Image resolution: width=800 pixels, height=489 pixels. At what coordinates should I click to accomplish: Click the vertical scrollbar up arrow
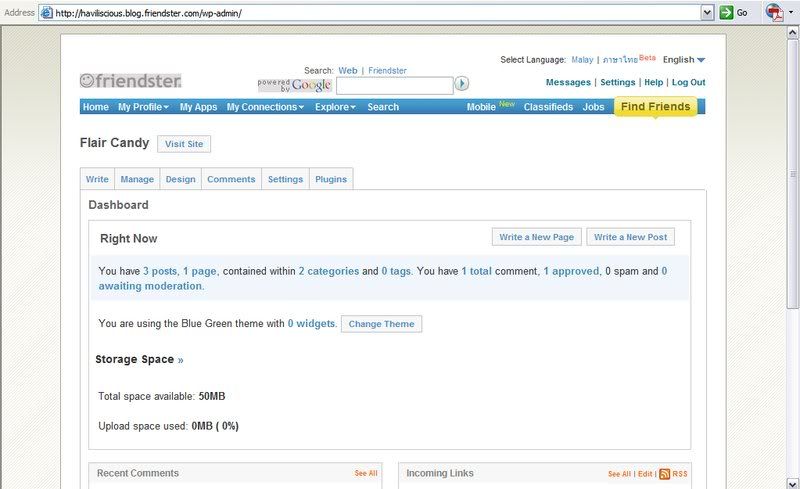tap(792, 32)
